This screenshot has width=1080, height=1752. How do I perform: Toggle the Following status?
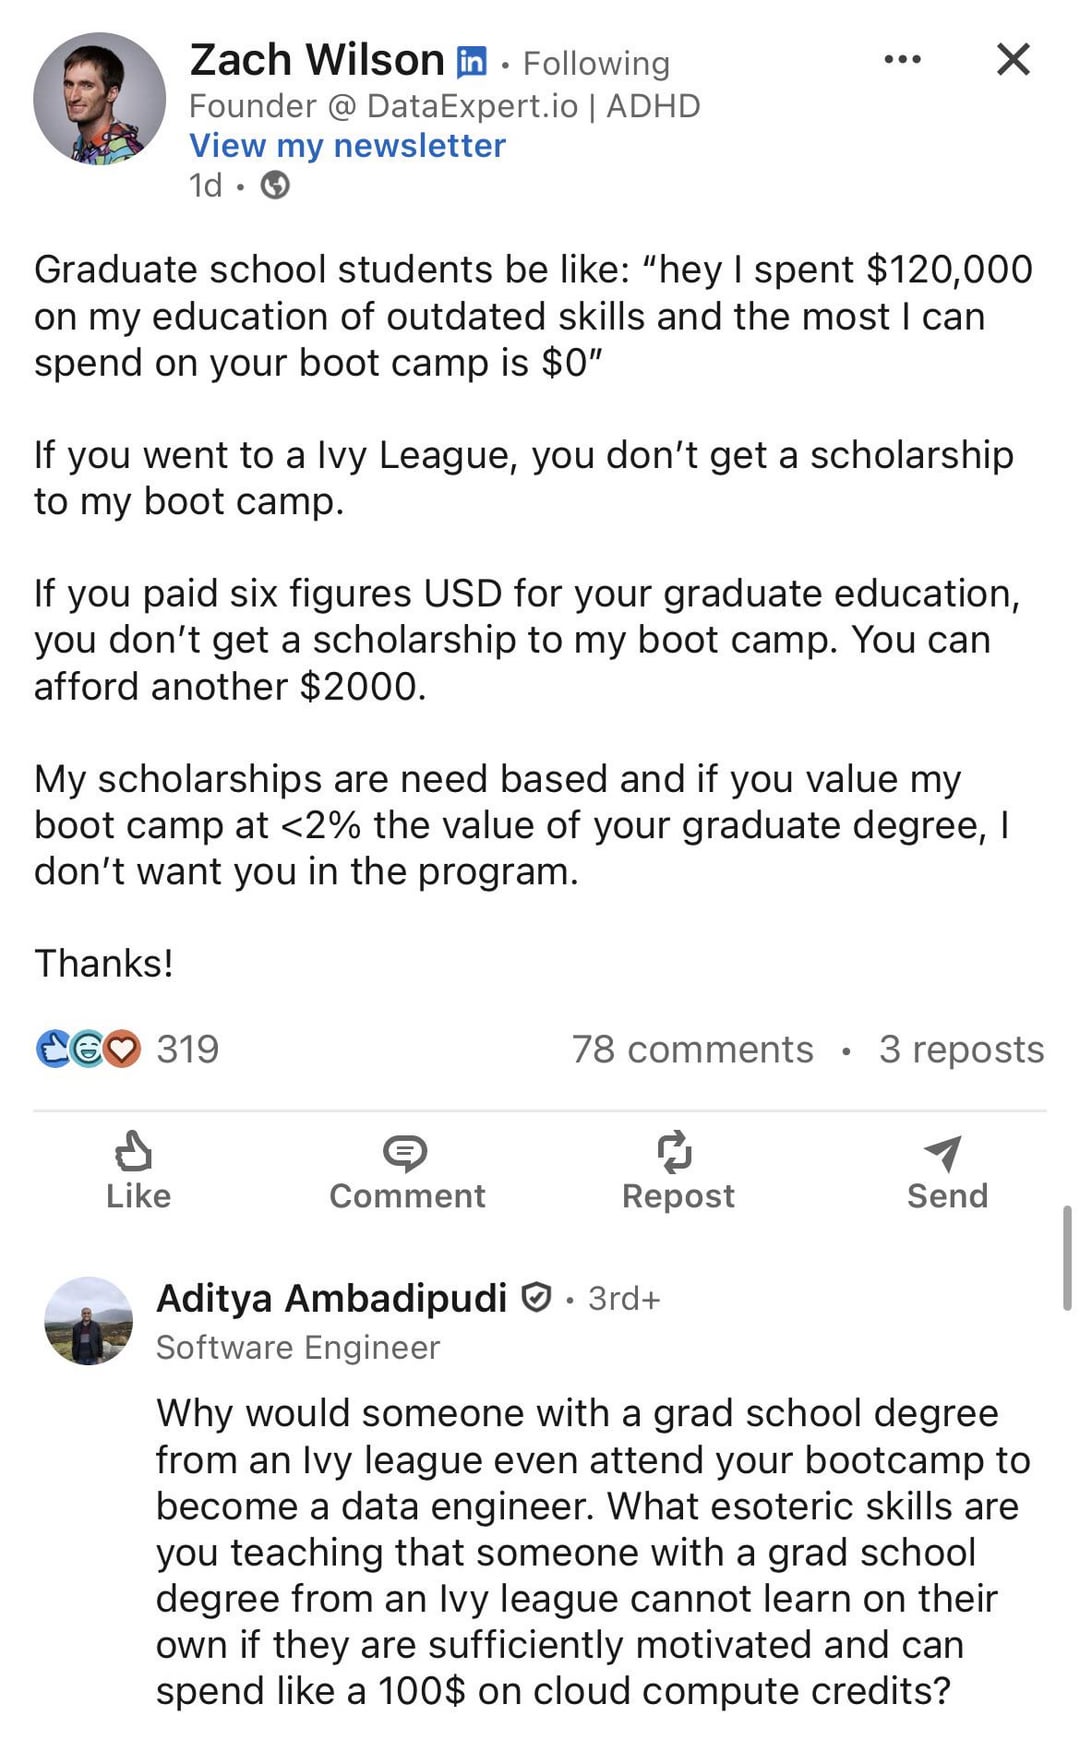596,63
